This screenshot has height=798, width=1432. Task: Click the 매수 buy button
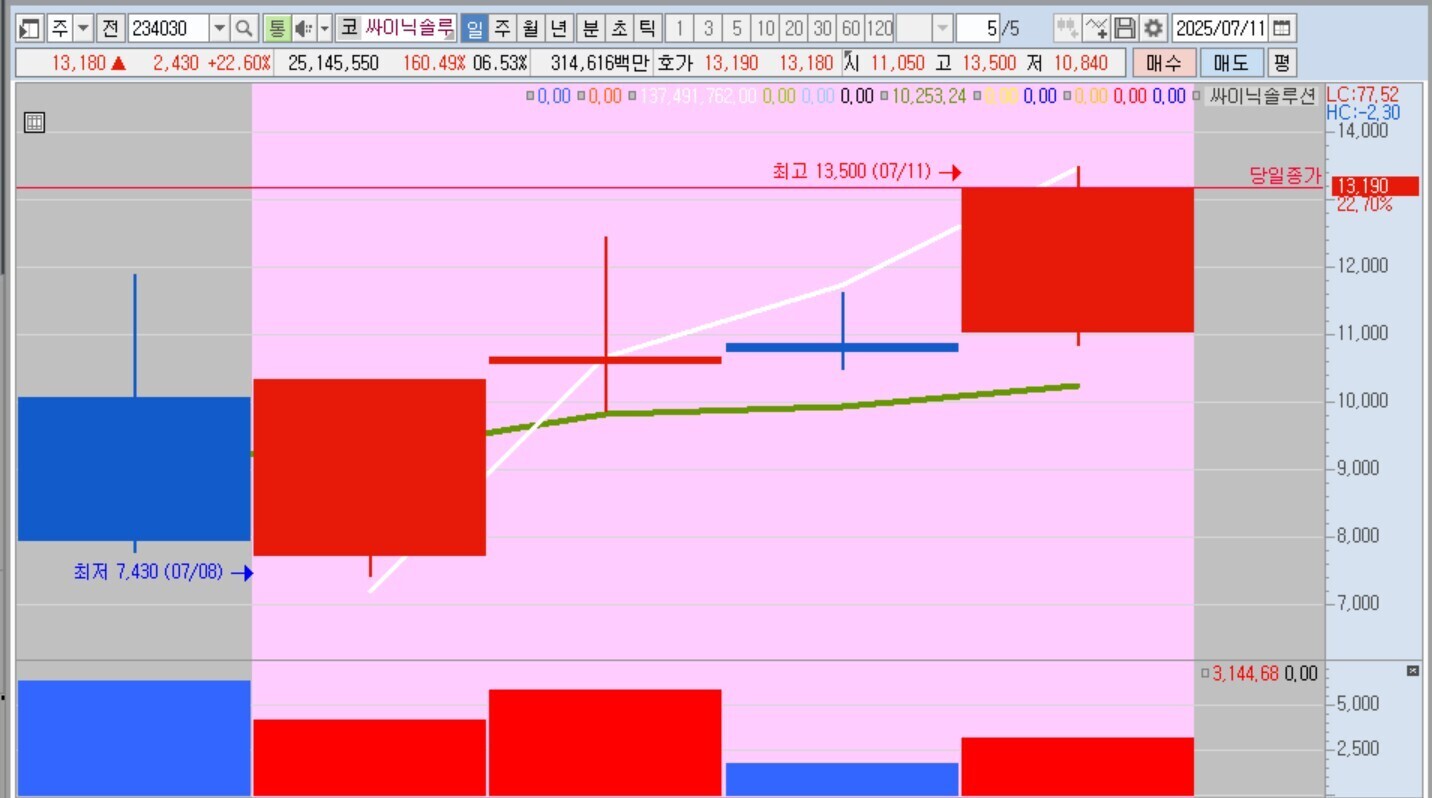[x=1164, y=63]
